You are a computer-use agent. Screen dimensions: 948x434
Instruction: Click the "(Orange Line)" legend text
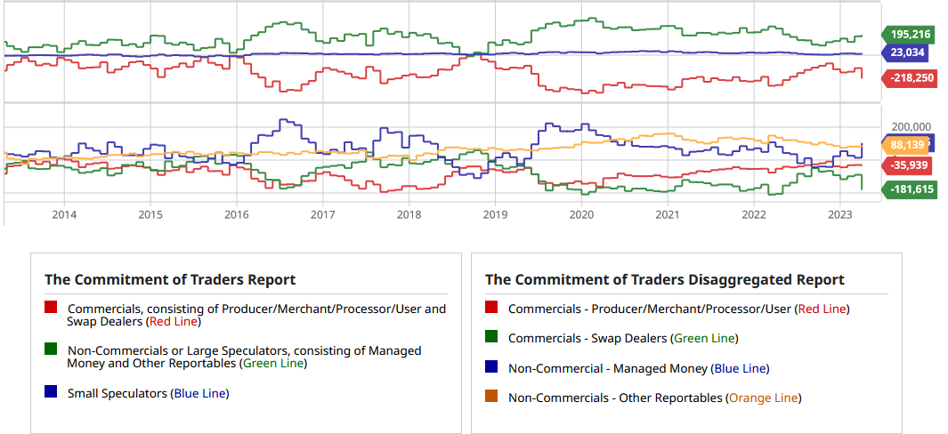[x=765, y=398]
